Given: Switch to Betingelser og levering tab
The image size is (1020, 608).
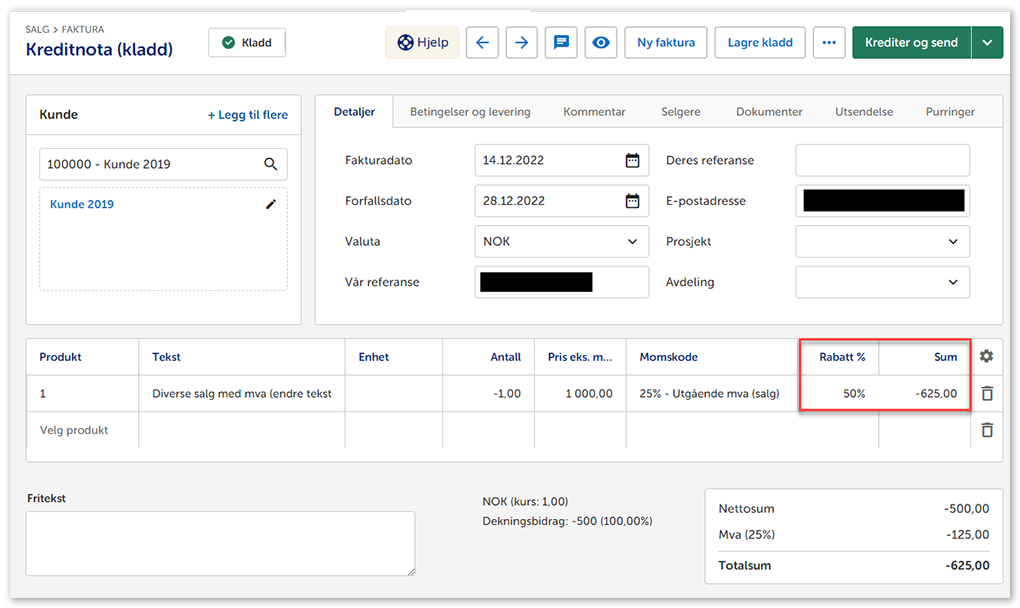Looking at the screenshot, I should tap(470, 112).
